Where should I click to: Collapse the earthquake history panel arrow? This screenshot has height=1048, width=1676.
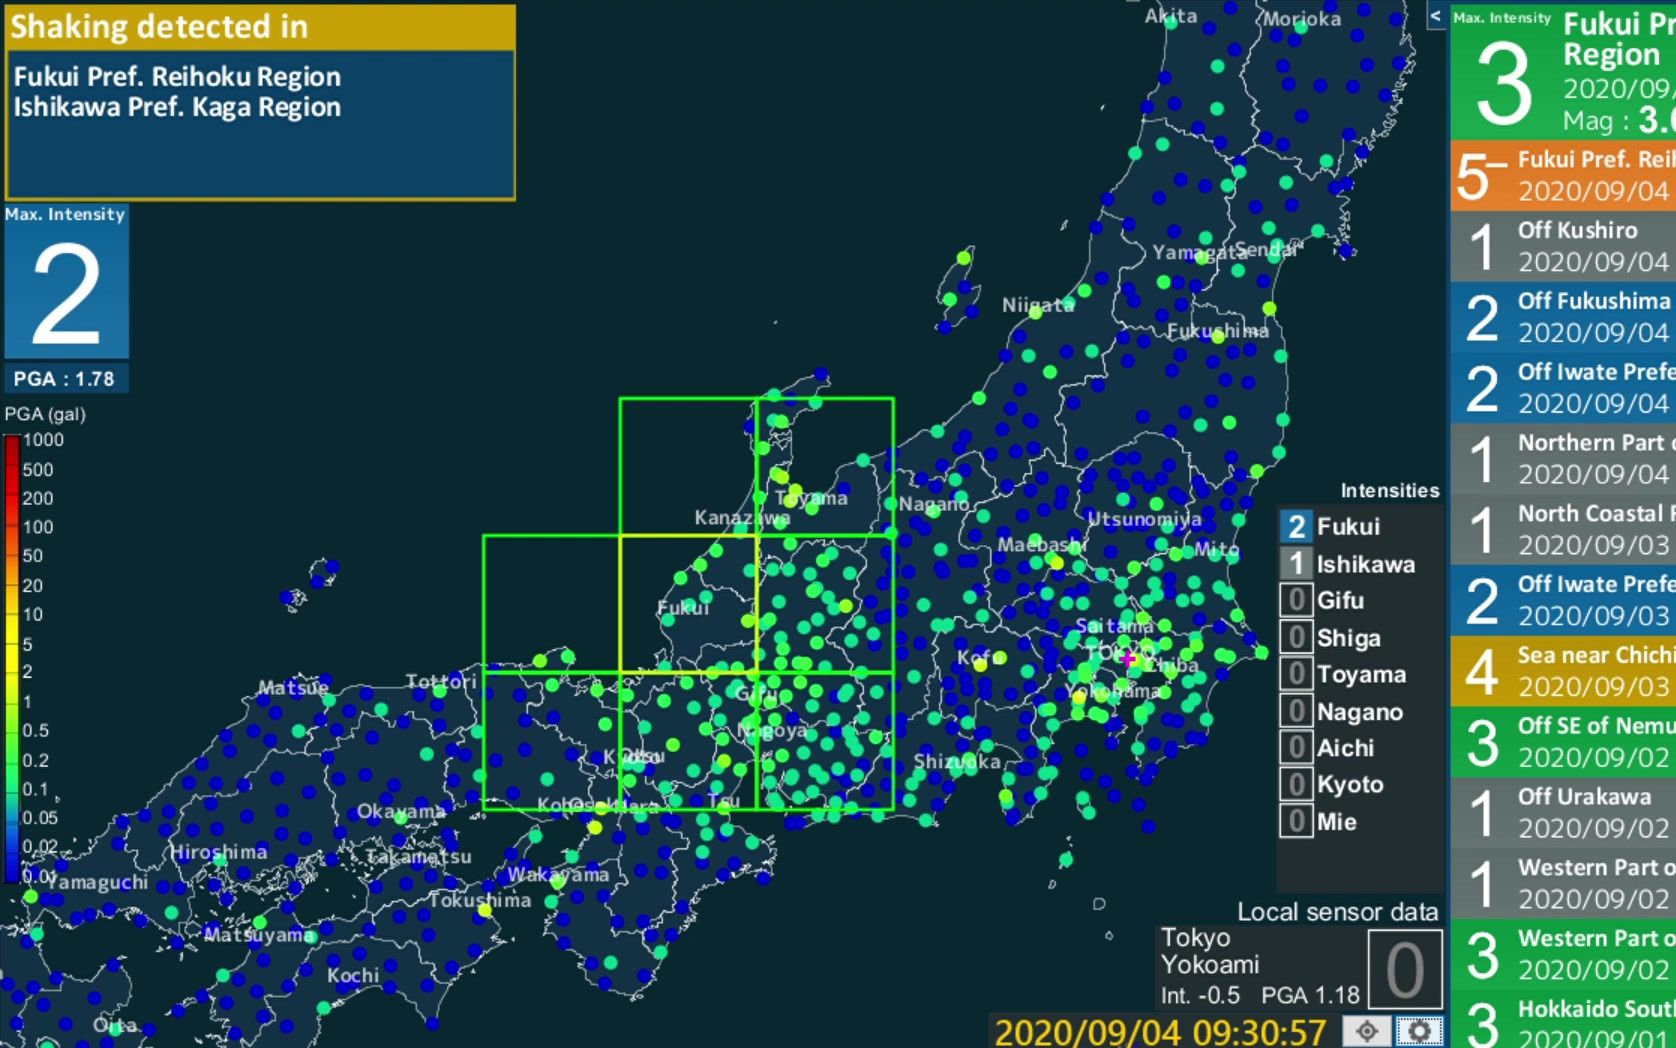(x=1436, y=16)
